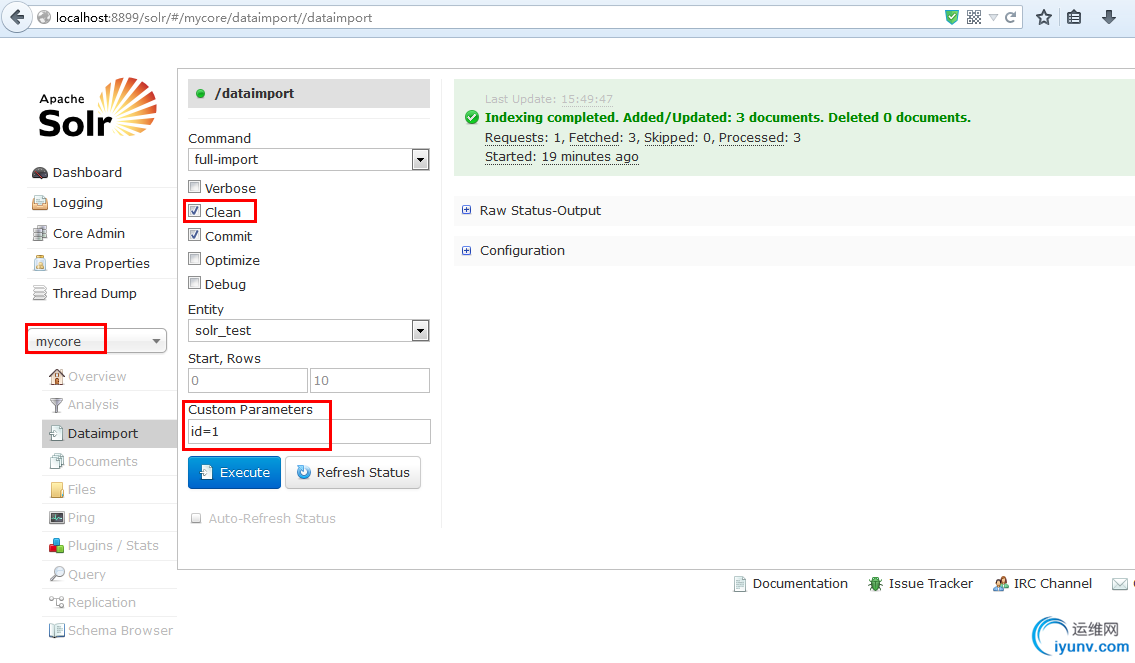Click the Overview house icon
The width and height of the screenshot is (1135, 663).
pos(56,376)
